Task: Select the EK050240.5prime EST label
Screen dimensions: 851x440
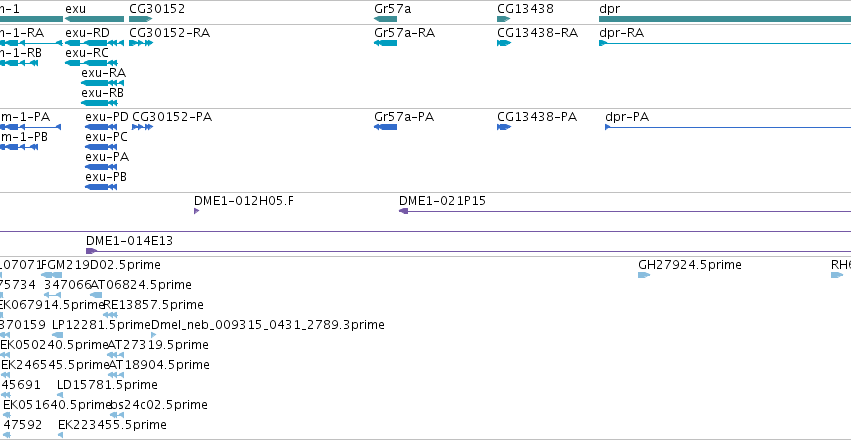Action: [54, 346]
